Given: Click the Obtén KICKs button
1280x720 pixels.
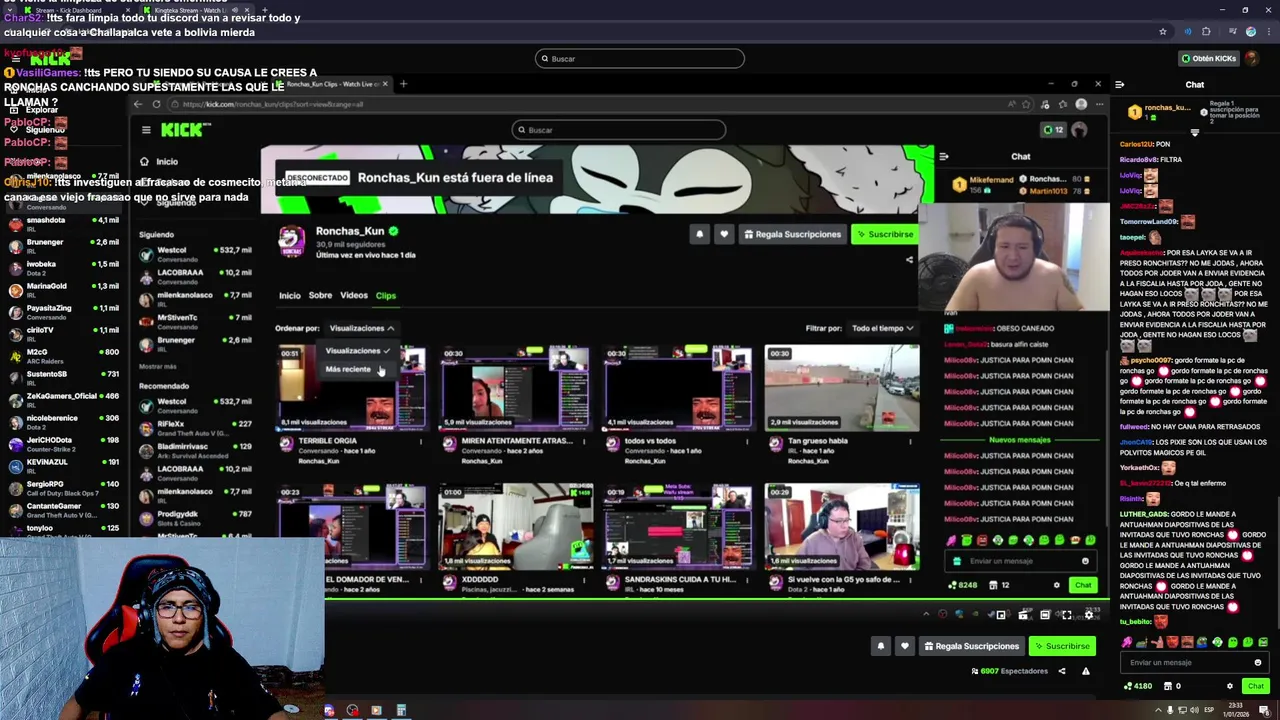Looking at the screenshot, I should (1209, 58).
